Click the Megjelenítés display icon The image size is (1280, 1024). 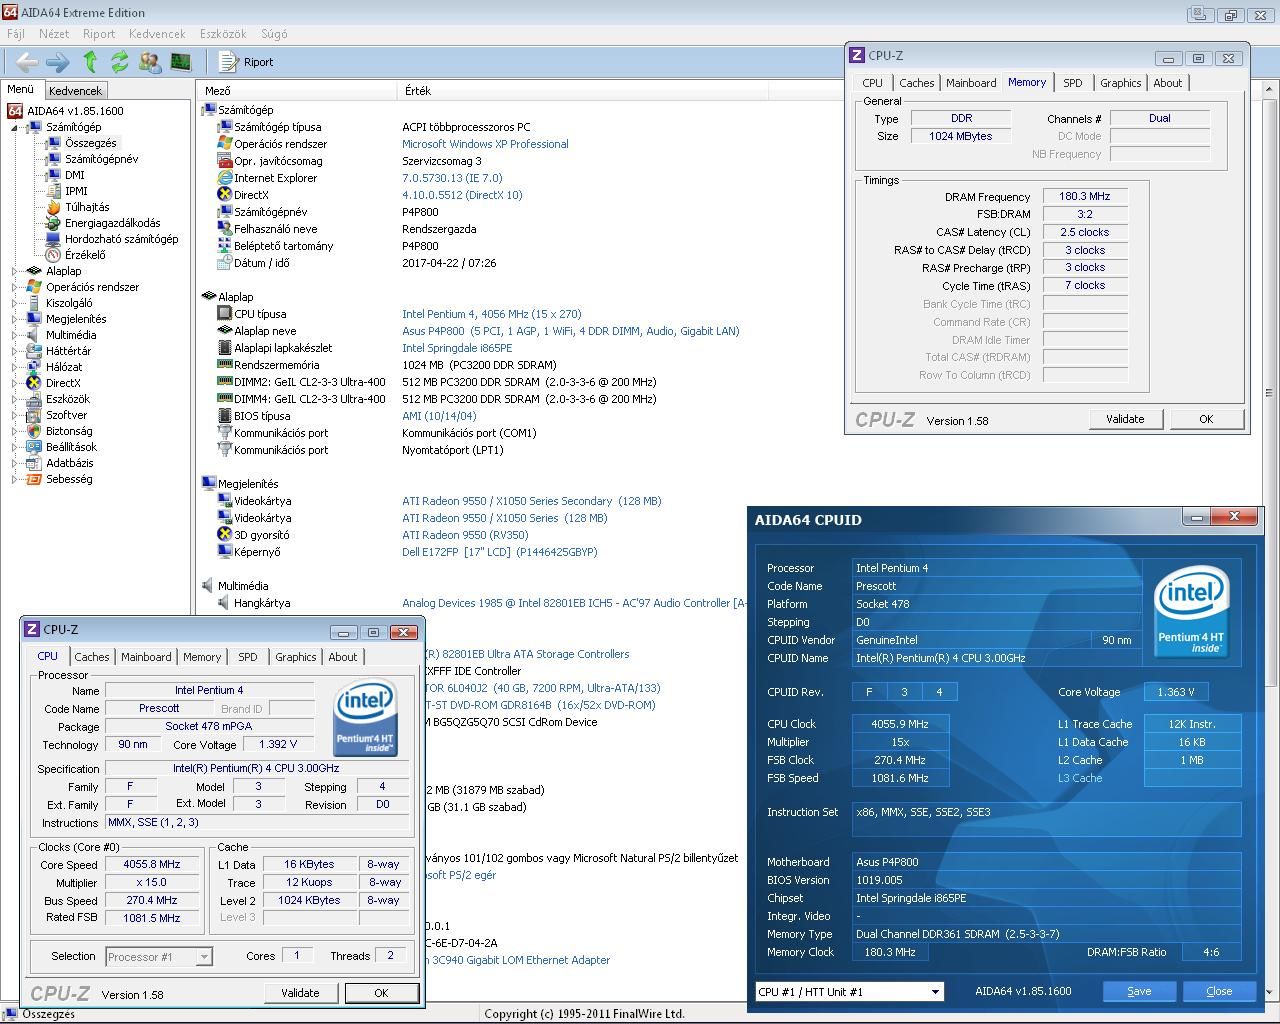pyautogui.click(x=34, y=319)
